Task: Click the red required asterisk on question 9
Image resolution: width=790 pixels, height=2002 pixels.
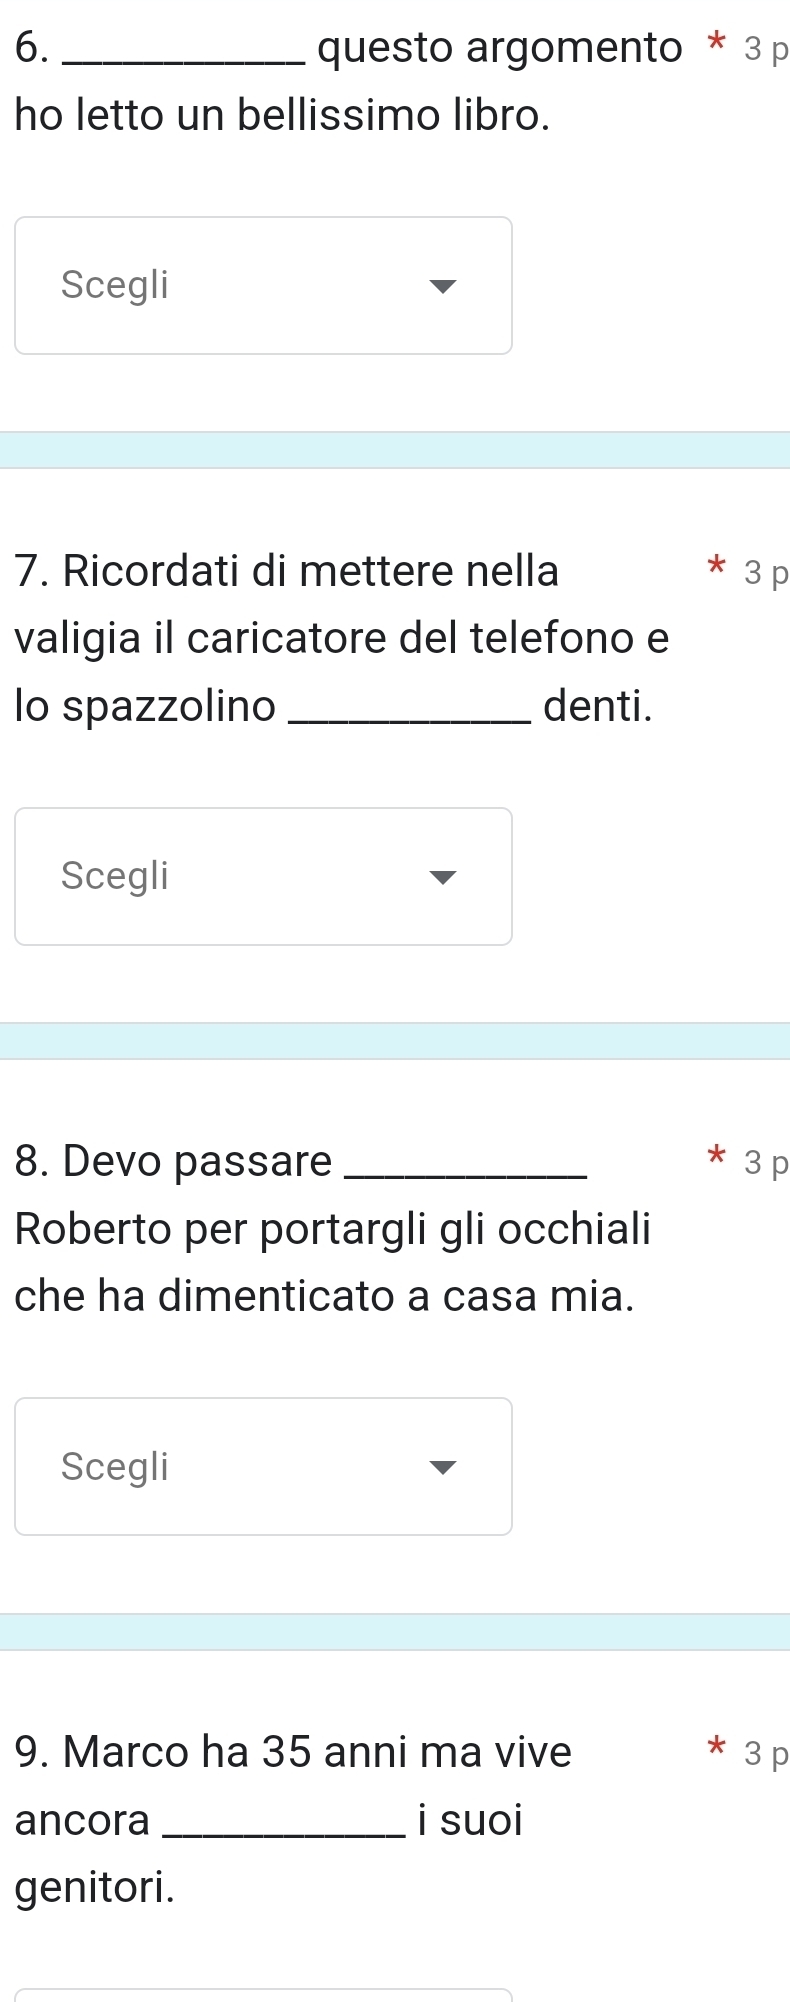Action: point(714,1750)
